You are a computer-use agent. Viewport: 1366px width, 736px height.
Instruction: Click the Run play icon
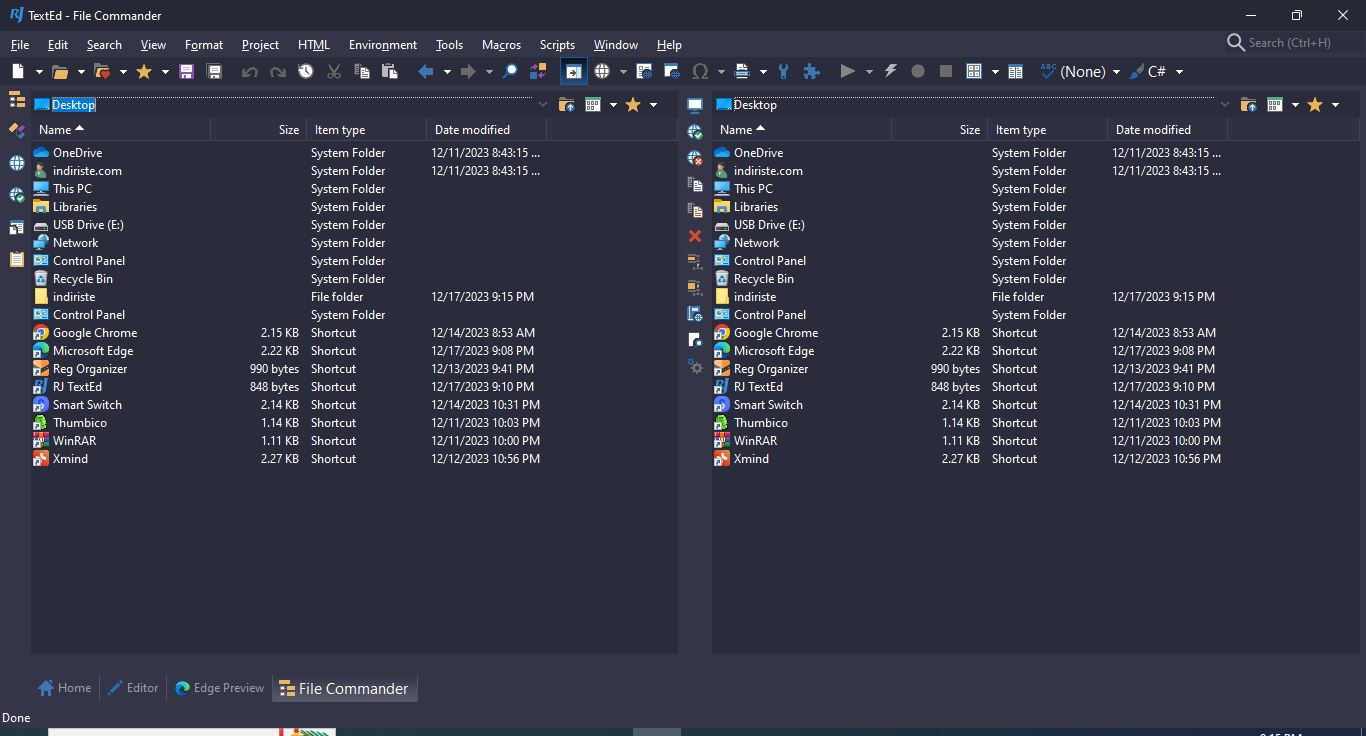pos(847,72)
